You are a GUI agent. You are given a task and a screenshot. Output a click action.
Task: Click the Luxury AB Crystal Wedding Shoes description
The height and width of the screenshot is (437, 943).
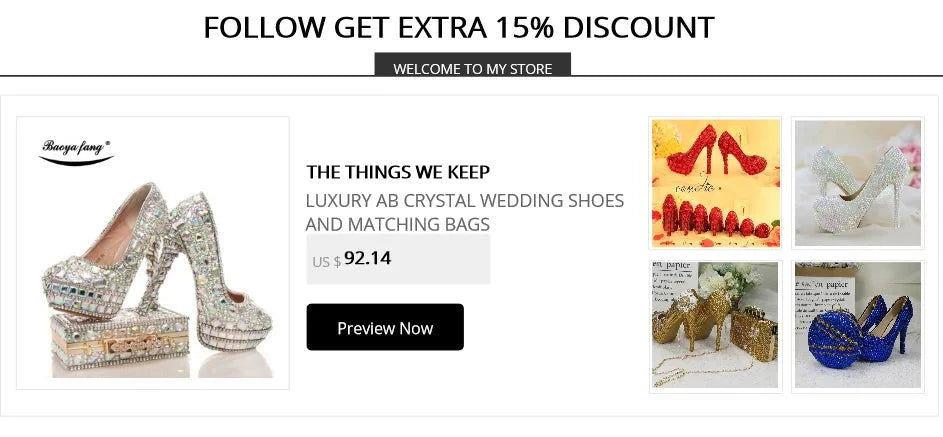[464, 212]
